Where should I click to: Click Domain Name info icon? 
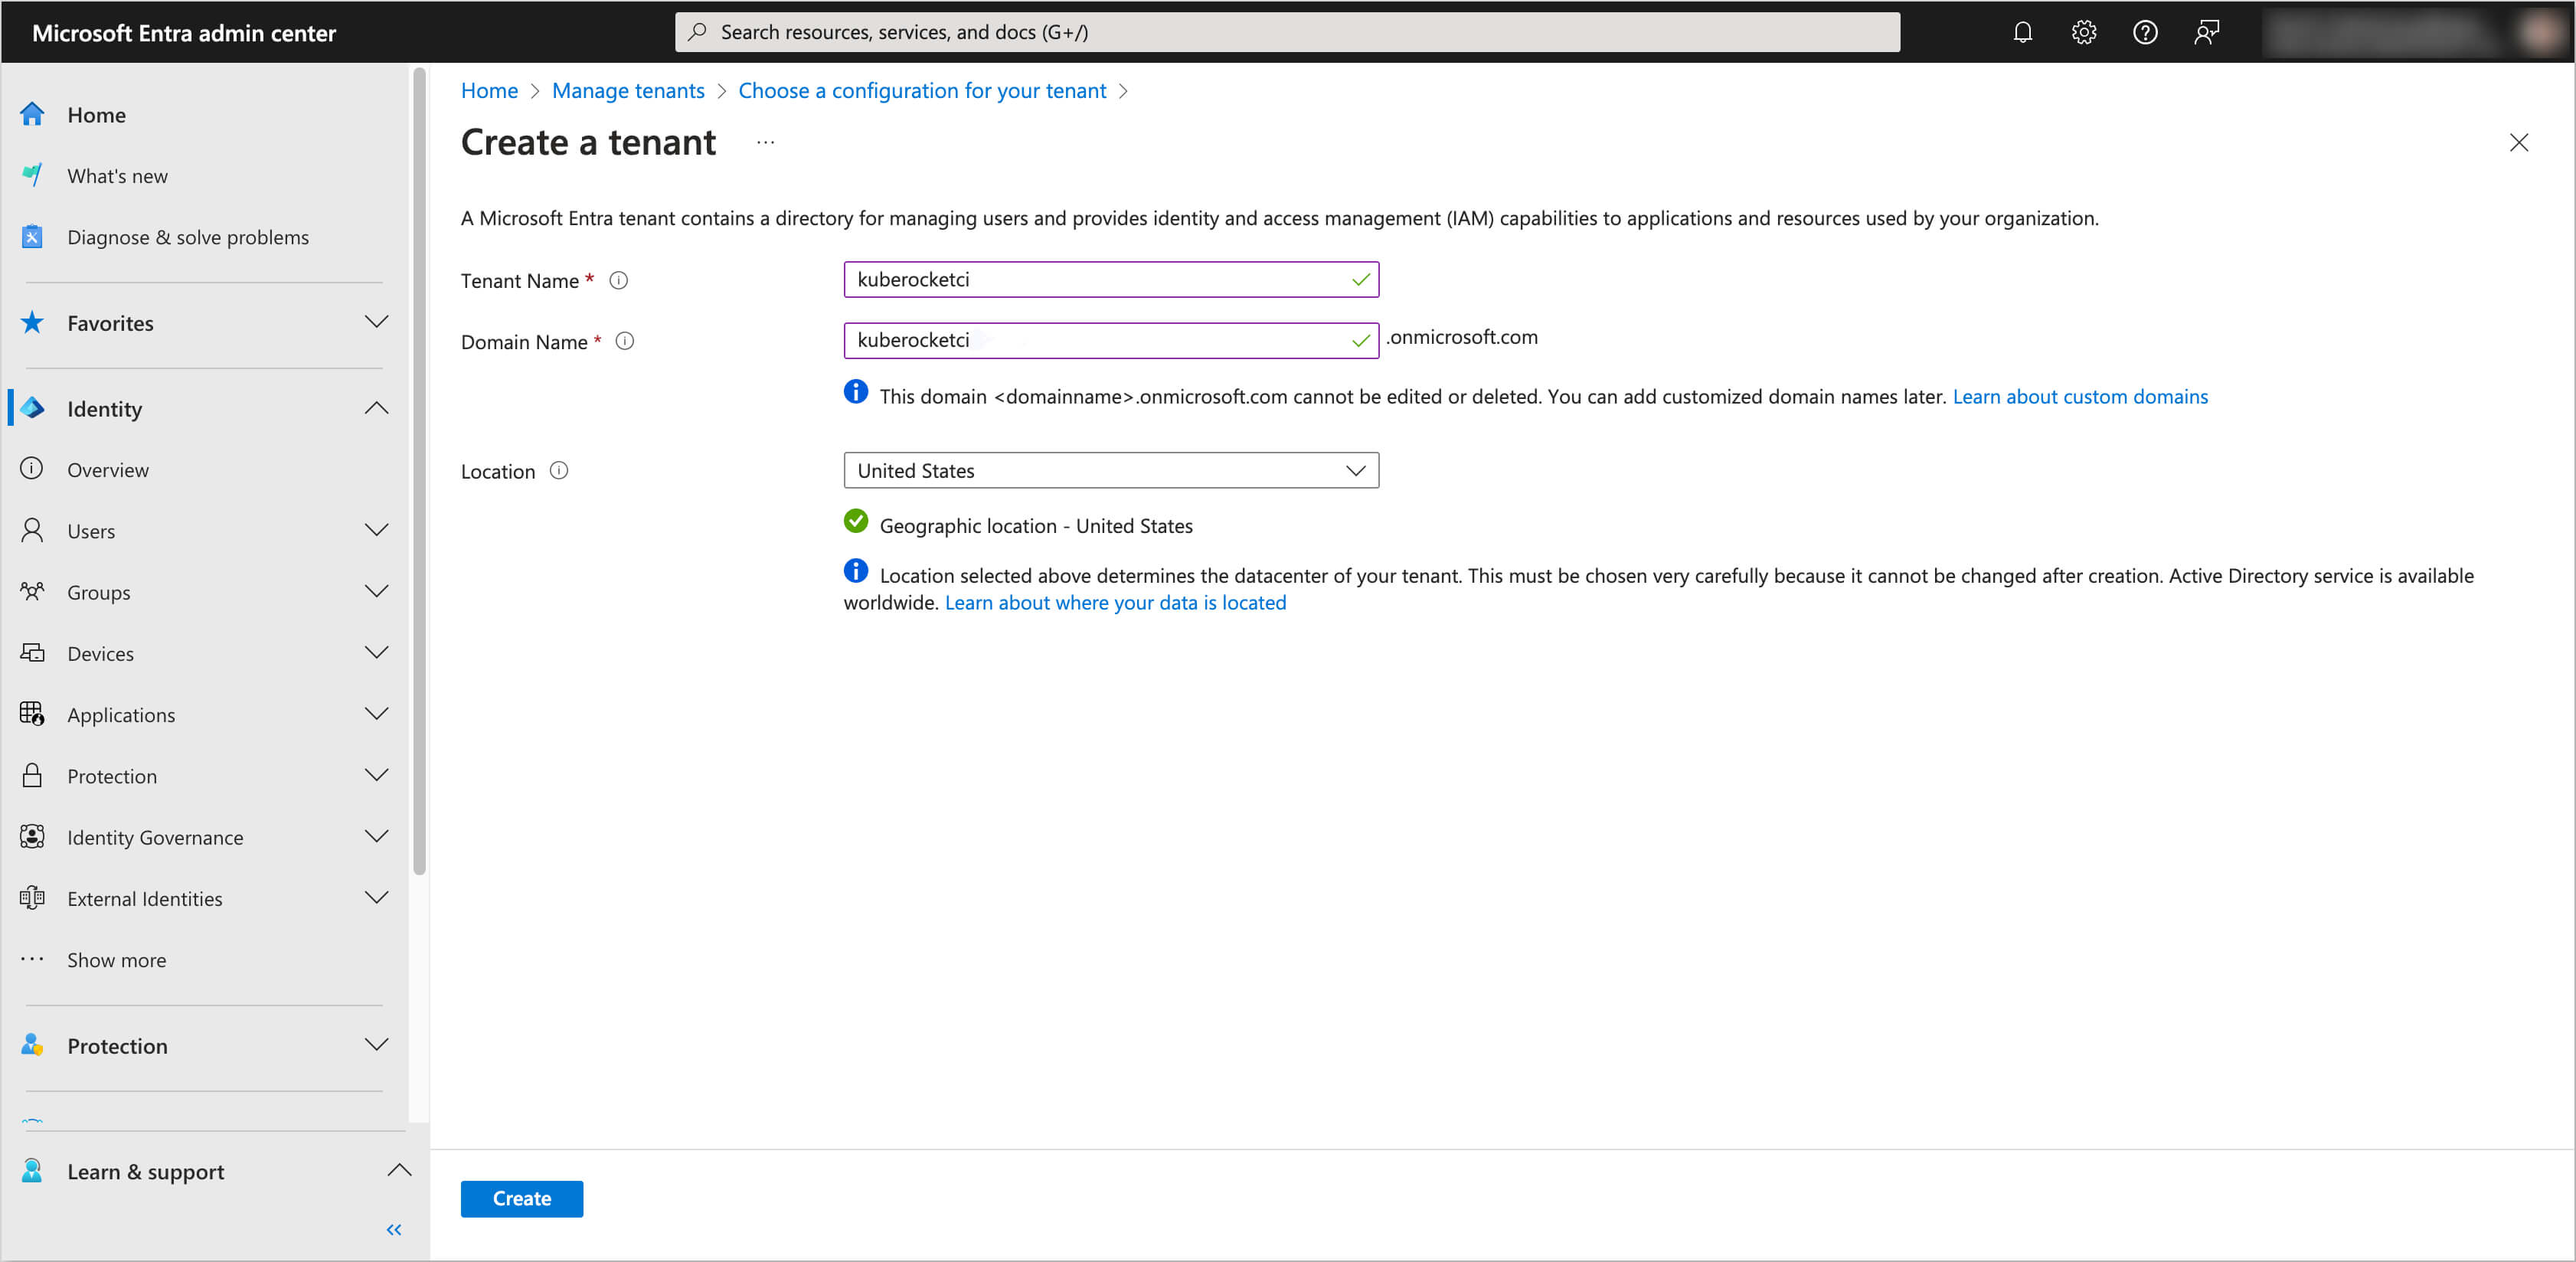(x=625, y=341)
